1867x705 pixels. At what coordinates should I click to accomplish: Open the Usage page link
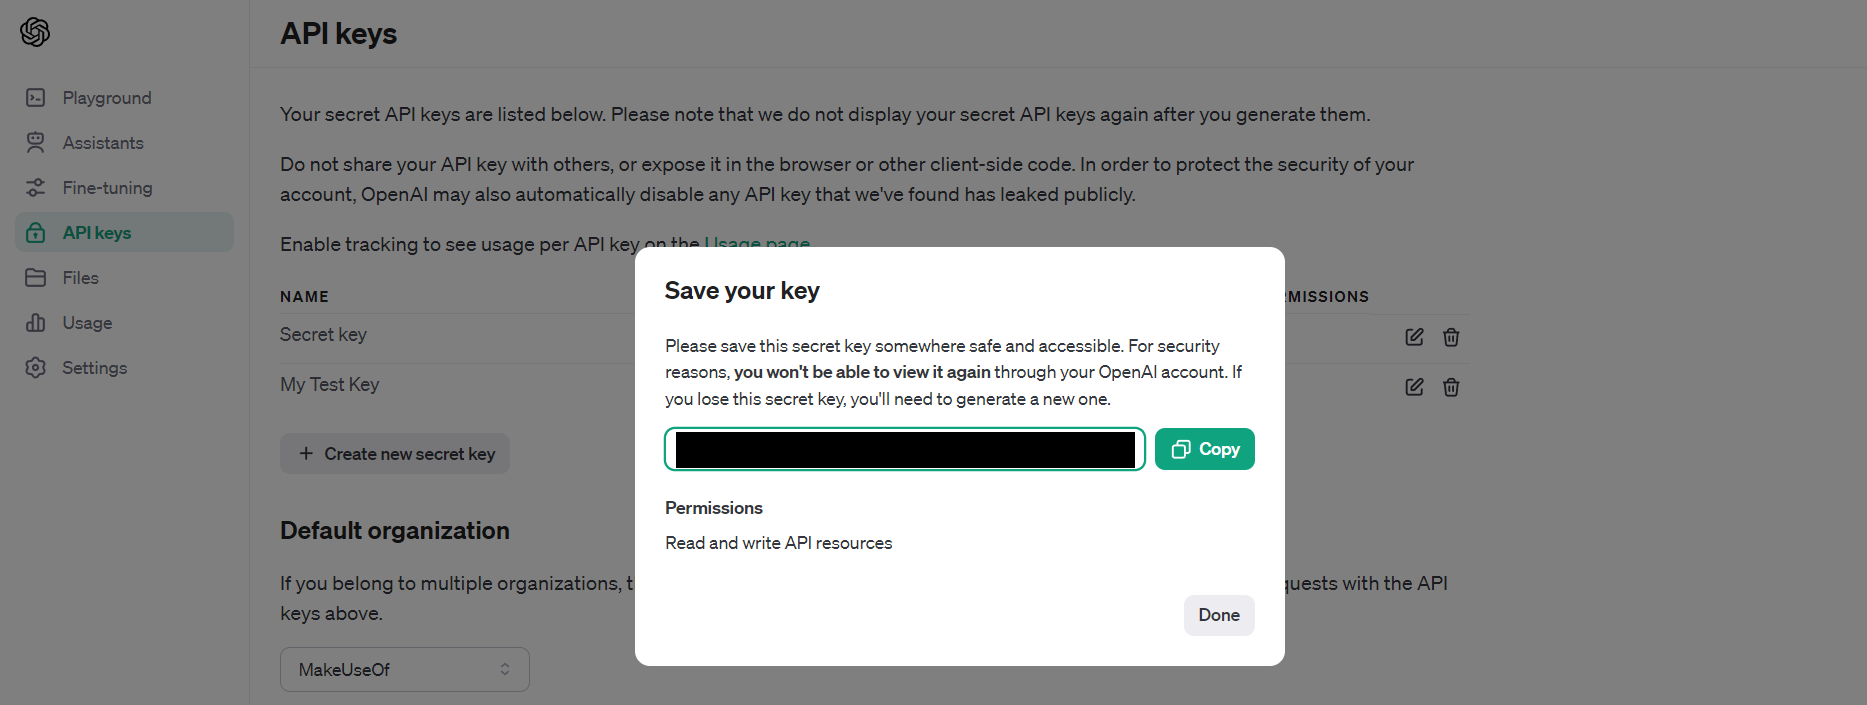coord(757,243)
